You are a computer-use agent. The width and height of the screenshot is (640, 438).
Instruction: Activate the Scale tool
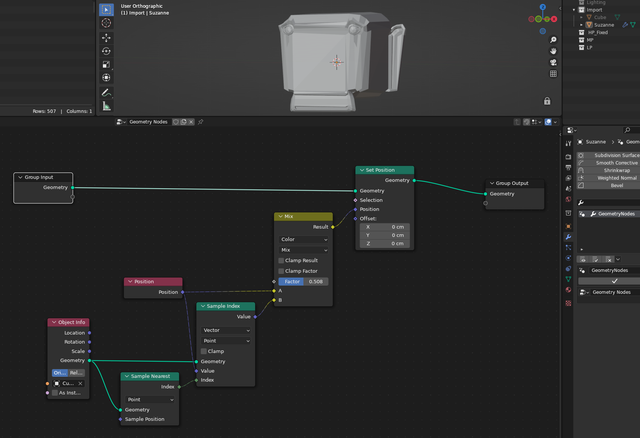(106, 64)
